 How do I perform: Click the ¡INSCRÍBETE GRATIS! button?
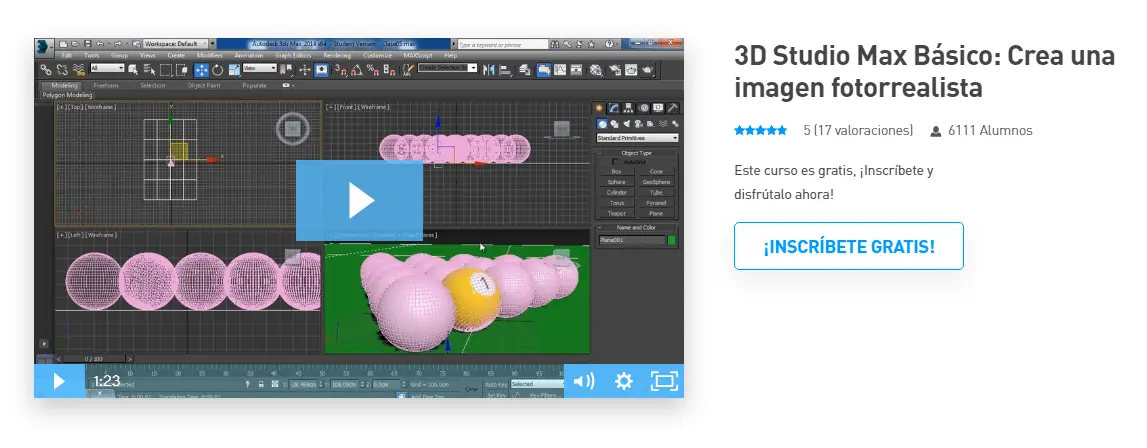[849, 246]
